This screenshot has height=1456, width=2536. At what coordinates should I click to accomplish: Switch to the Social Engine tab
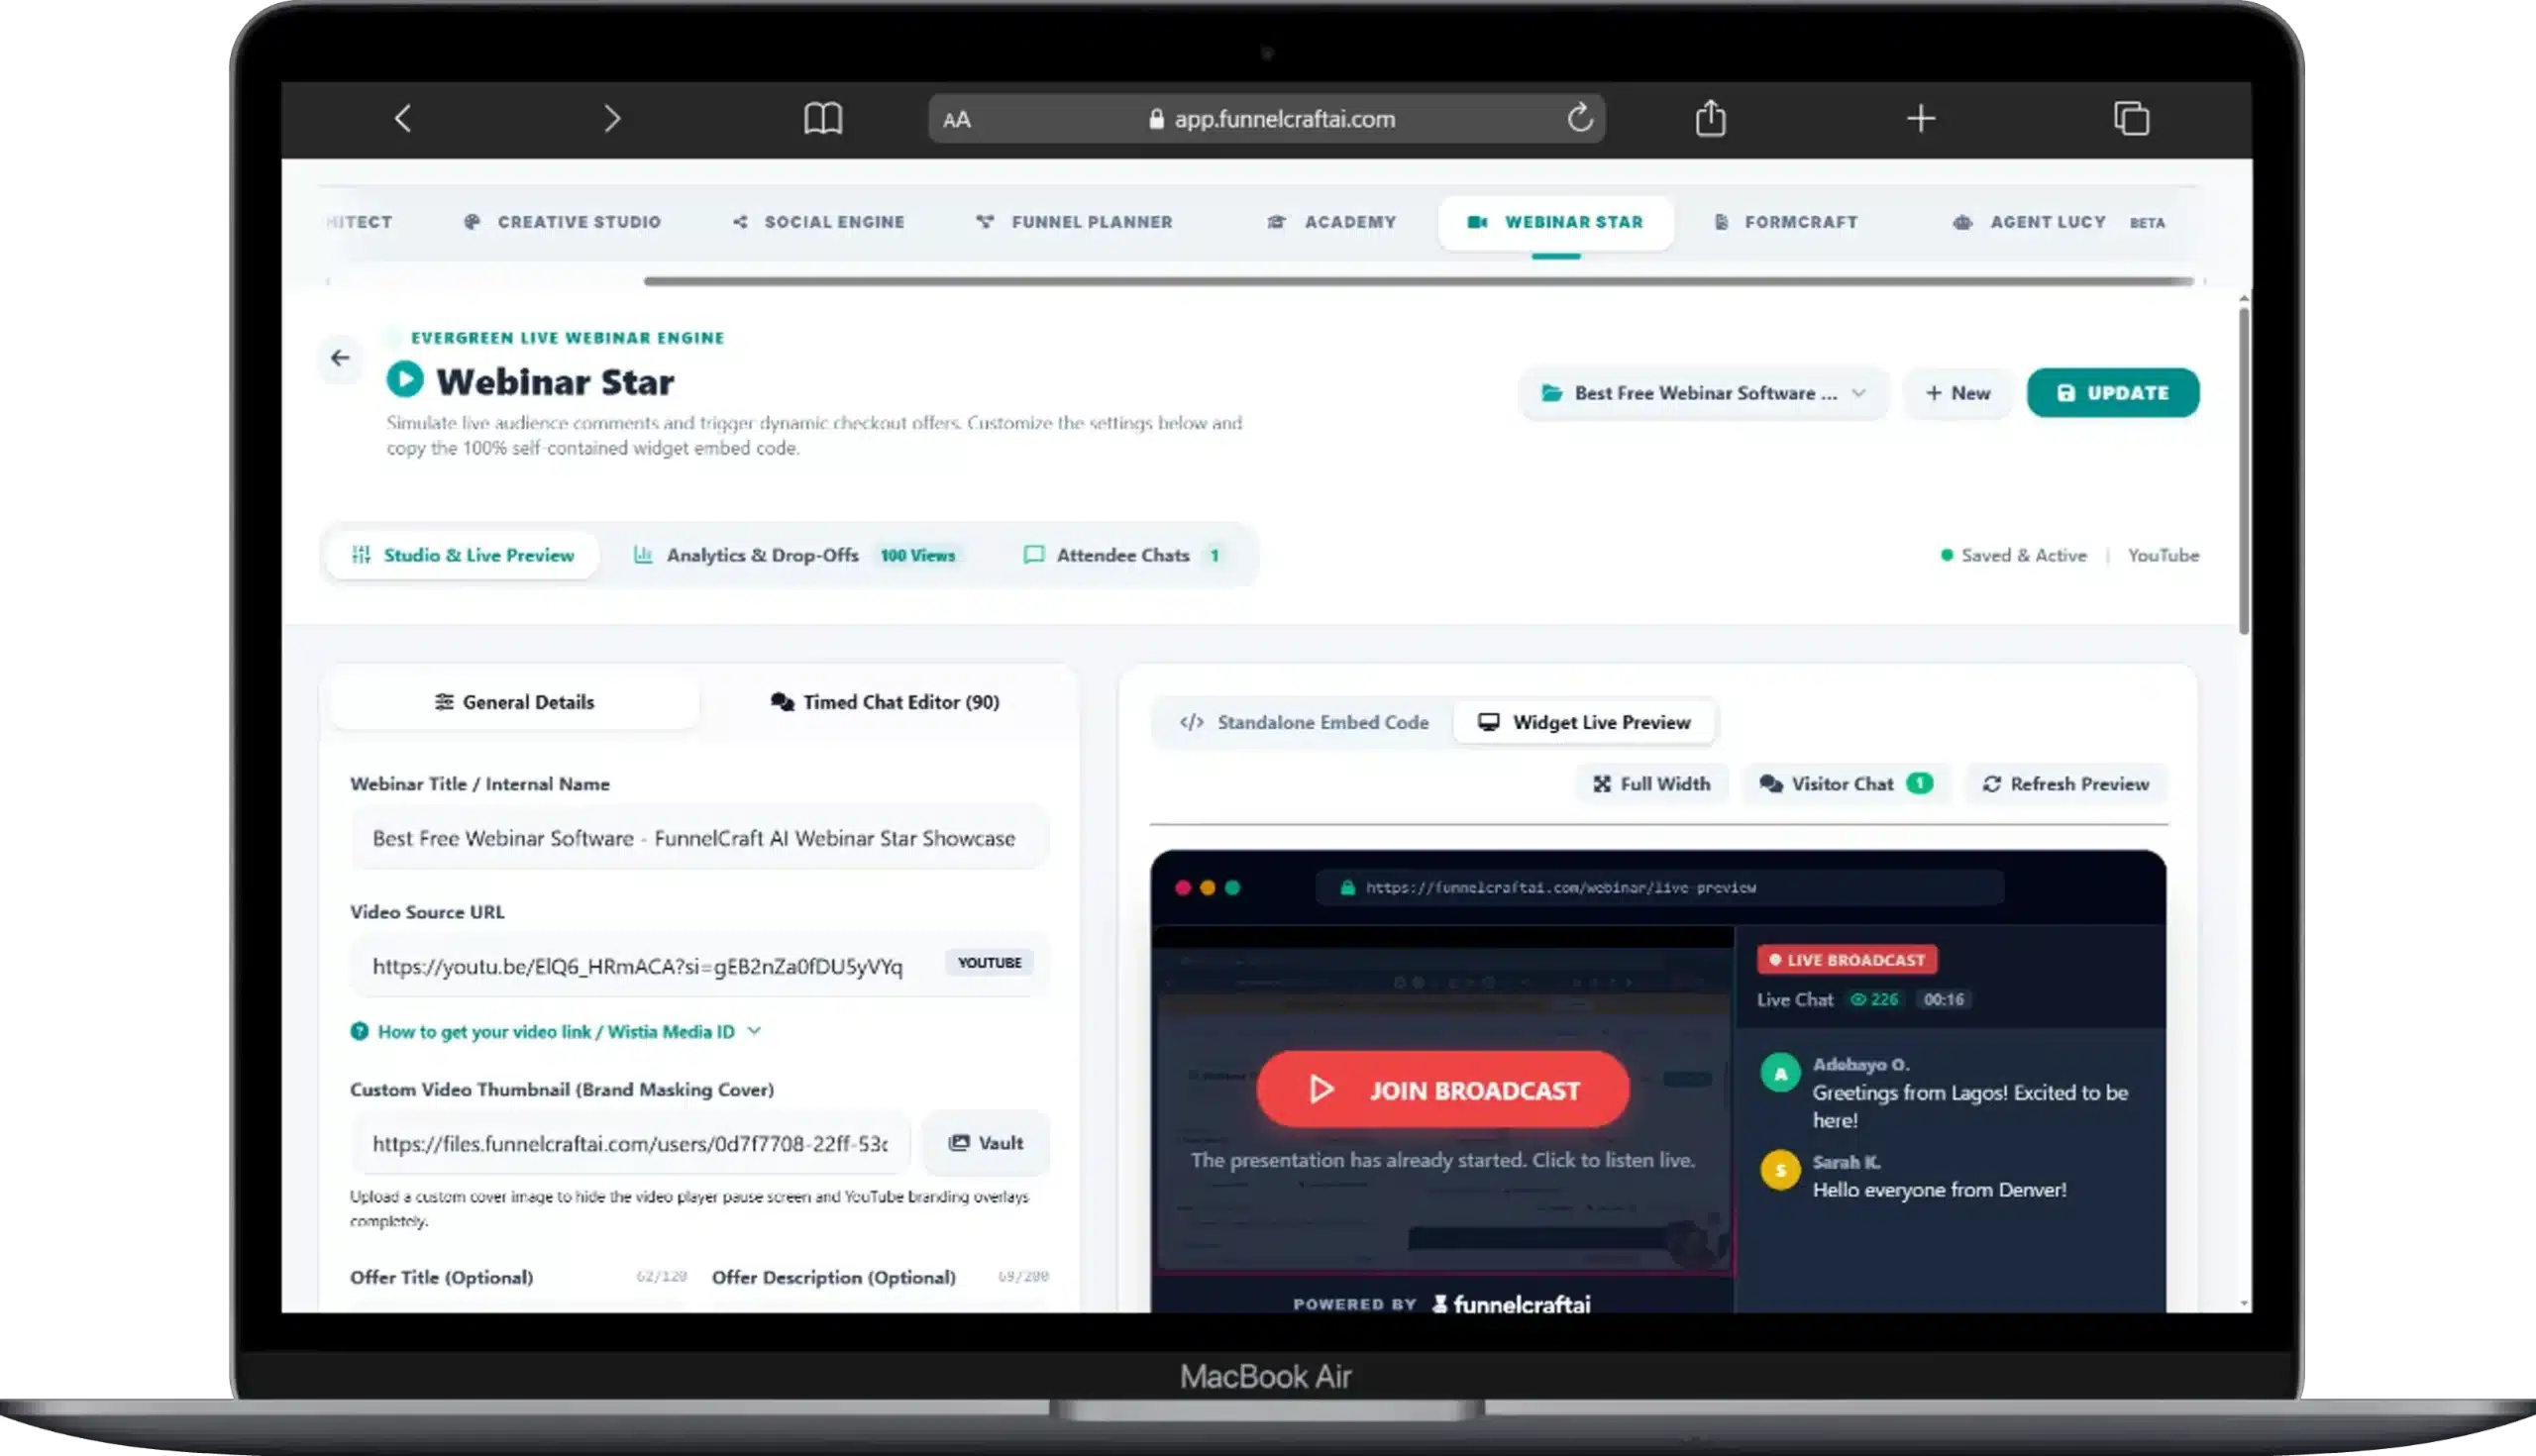pyautogui.click(x=819, y=222)
